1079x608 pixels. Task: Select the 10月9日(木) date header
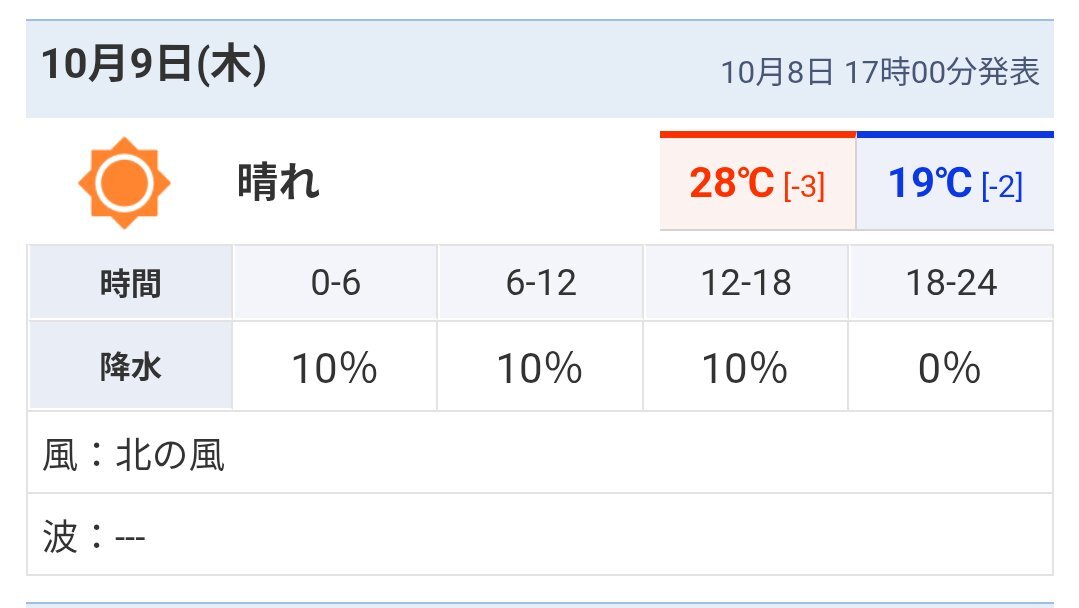[153, 68]
